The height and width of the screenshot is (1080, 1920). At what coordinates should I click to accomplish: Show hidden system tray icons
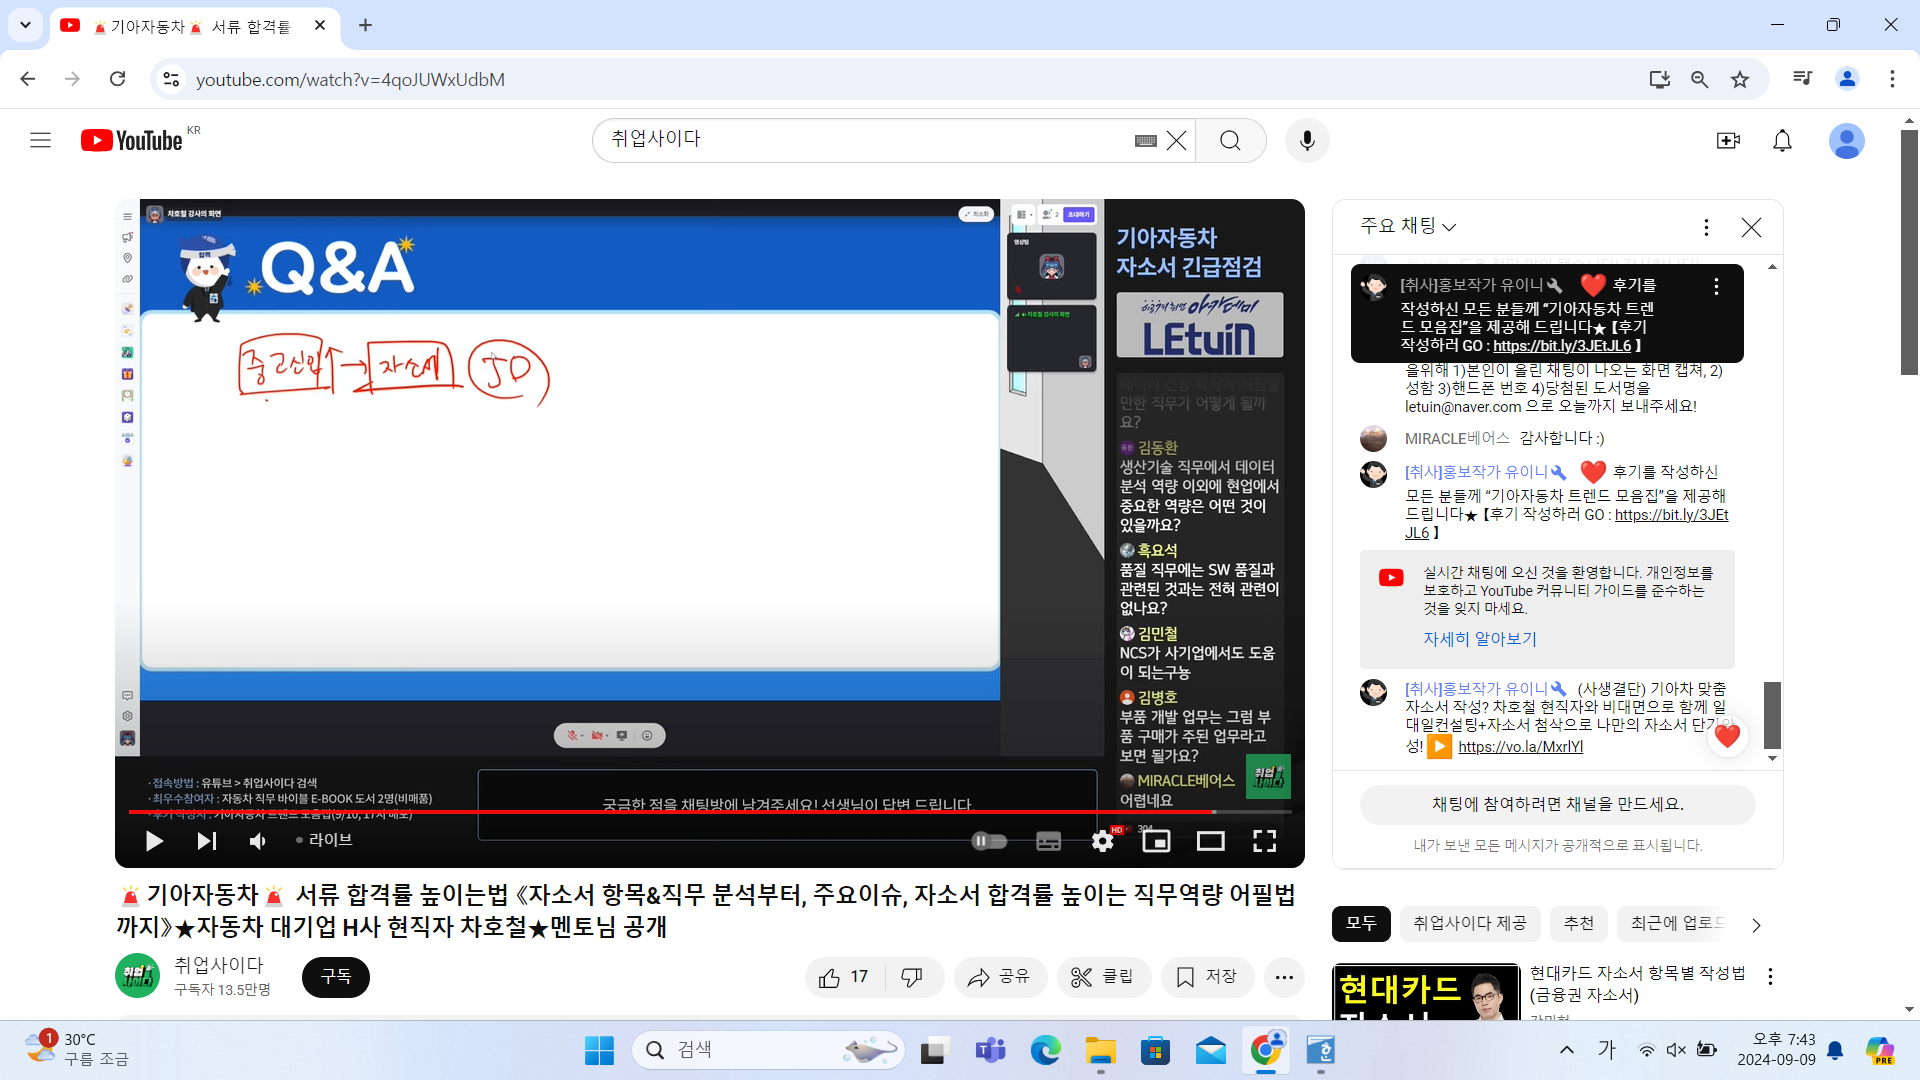1567,1050
